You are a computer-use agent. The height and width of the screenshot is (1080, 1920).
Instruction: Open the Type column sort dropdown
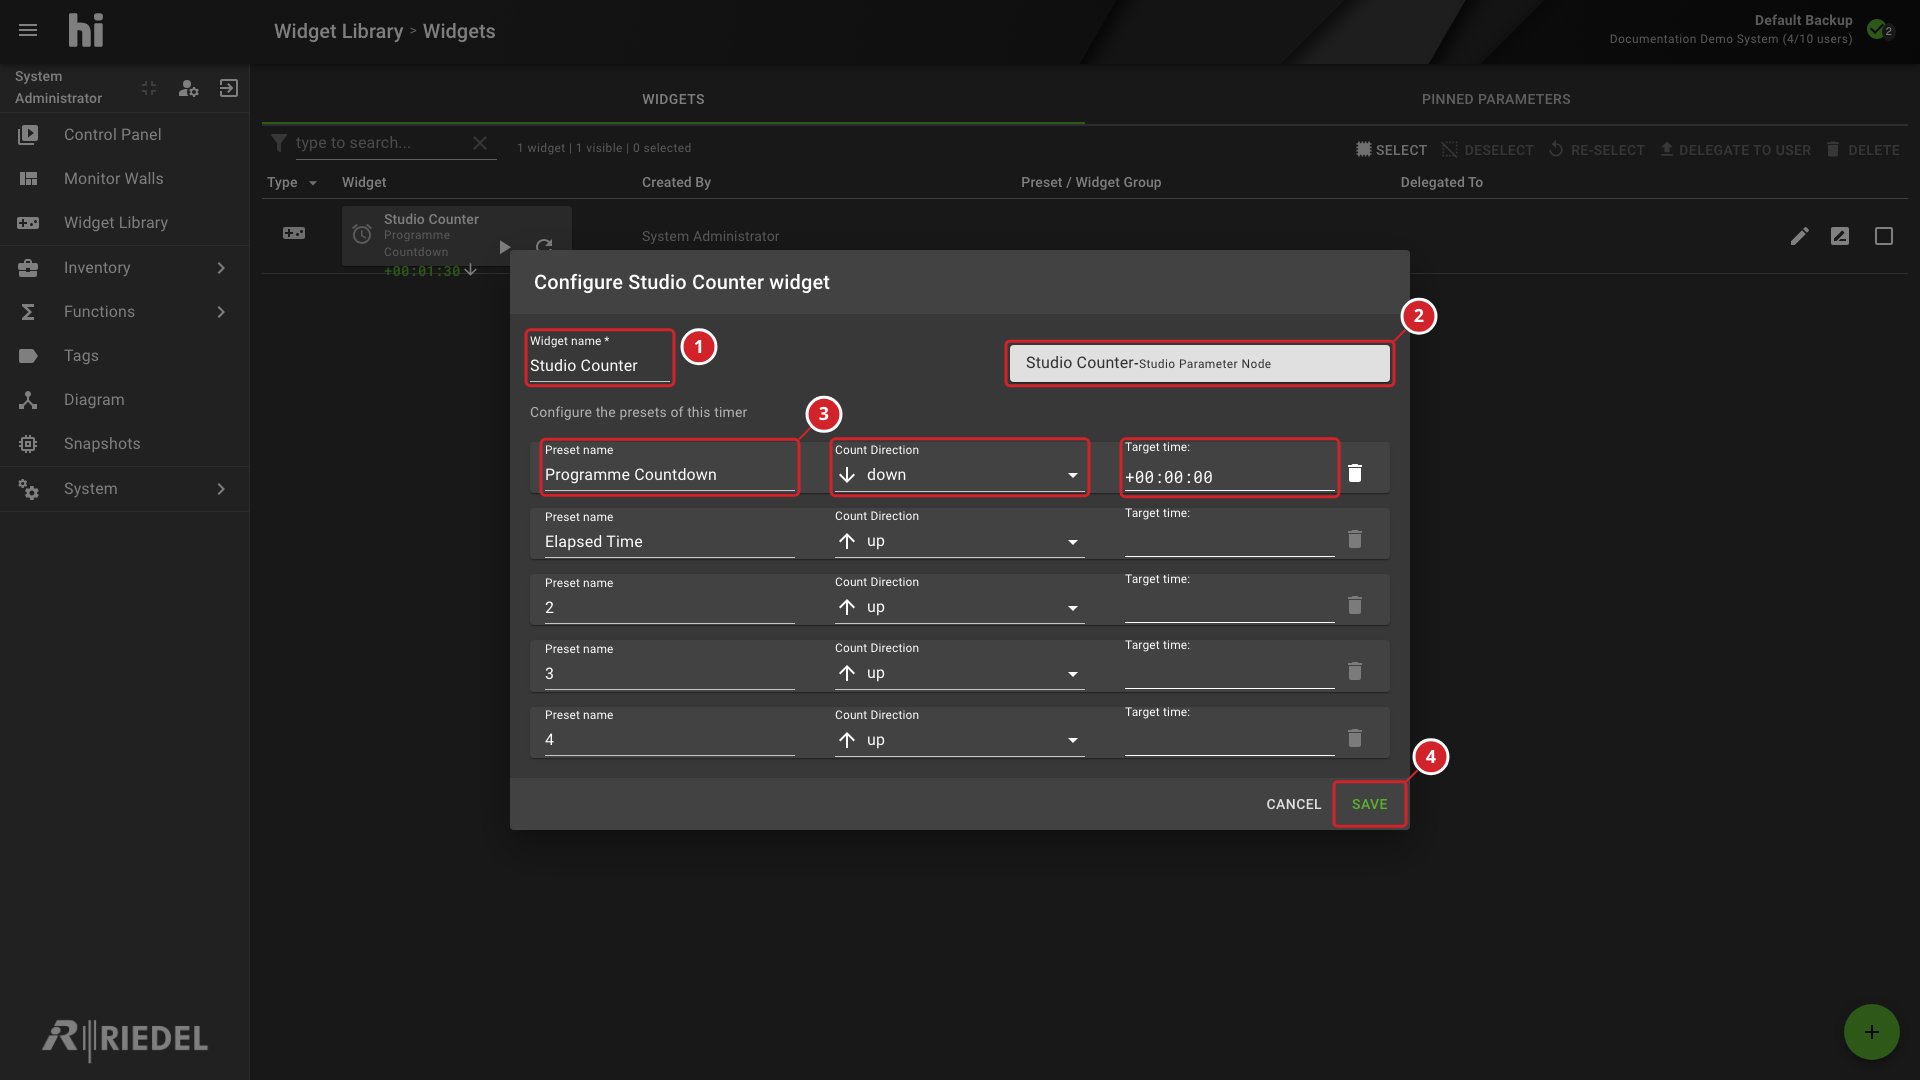(x=313, y=183)
